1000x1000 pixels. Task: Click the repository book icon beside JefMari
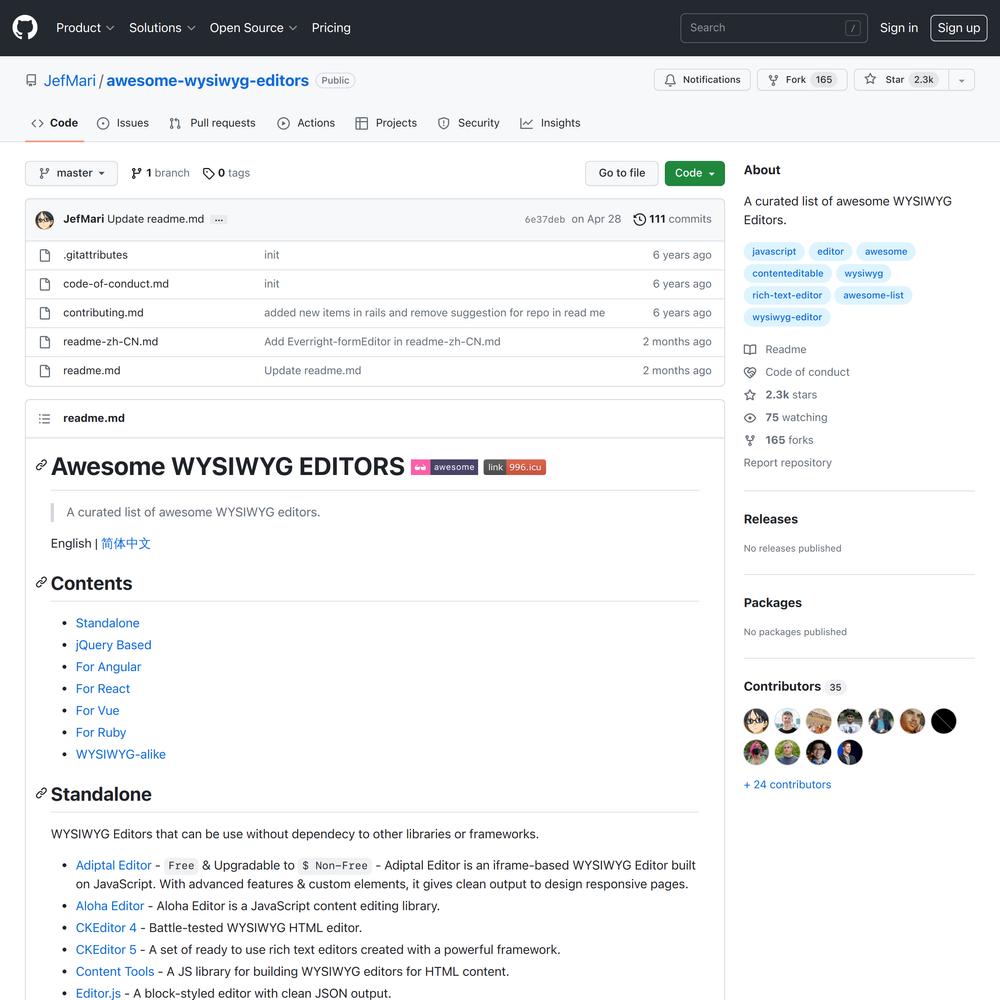tap(31, 80)
